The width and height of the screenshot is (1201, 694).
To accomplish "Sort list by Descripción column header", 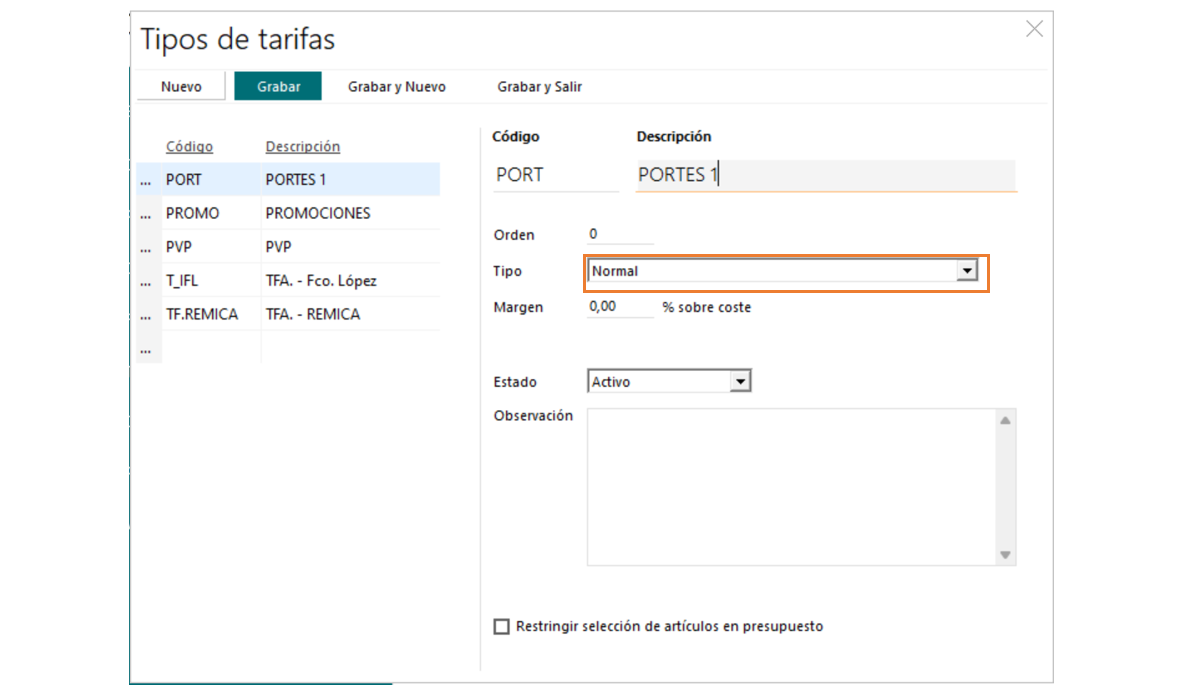I will tap(302, 147).
